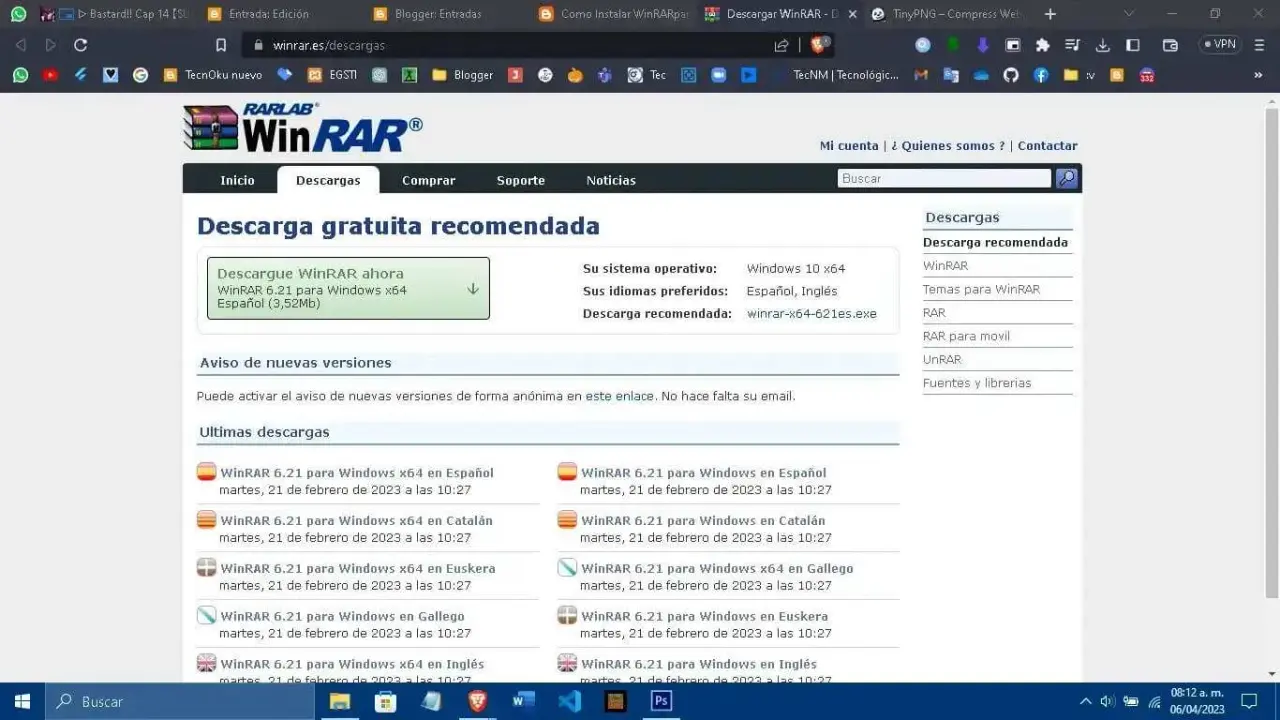Toggle the VPN button in toolbar
This screenshot has width=1280, height=720.
click(x=1219, y=45)
